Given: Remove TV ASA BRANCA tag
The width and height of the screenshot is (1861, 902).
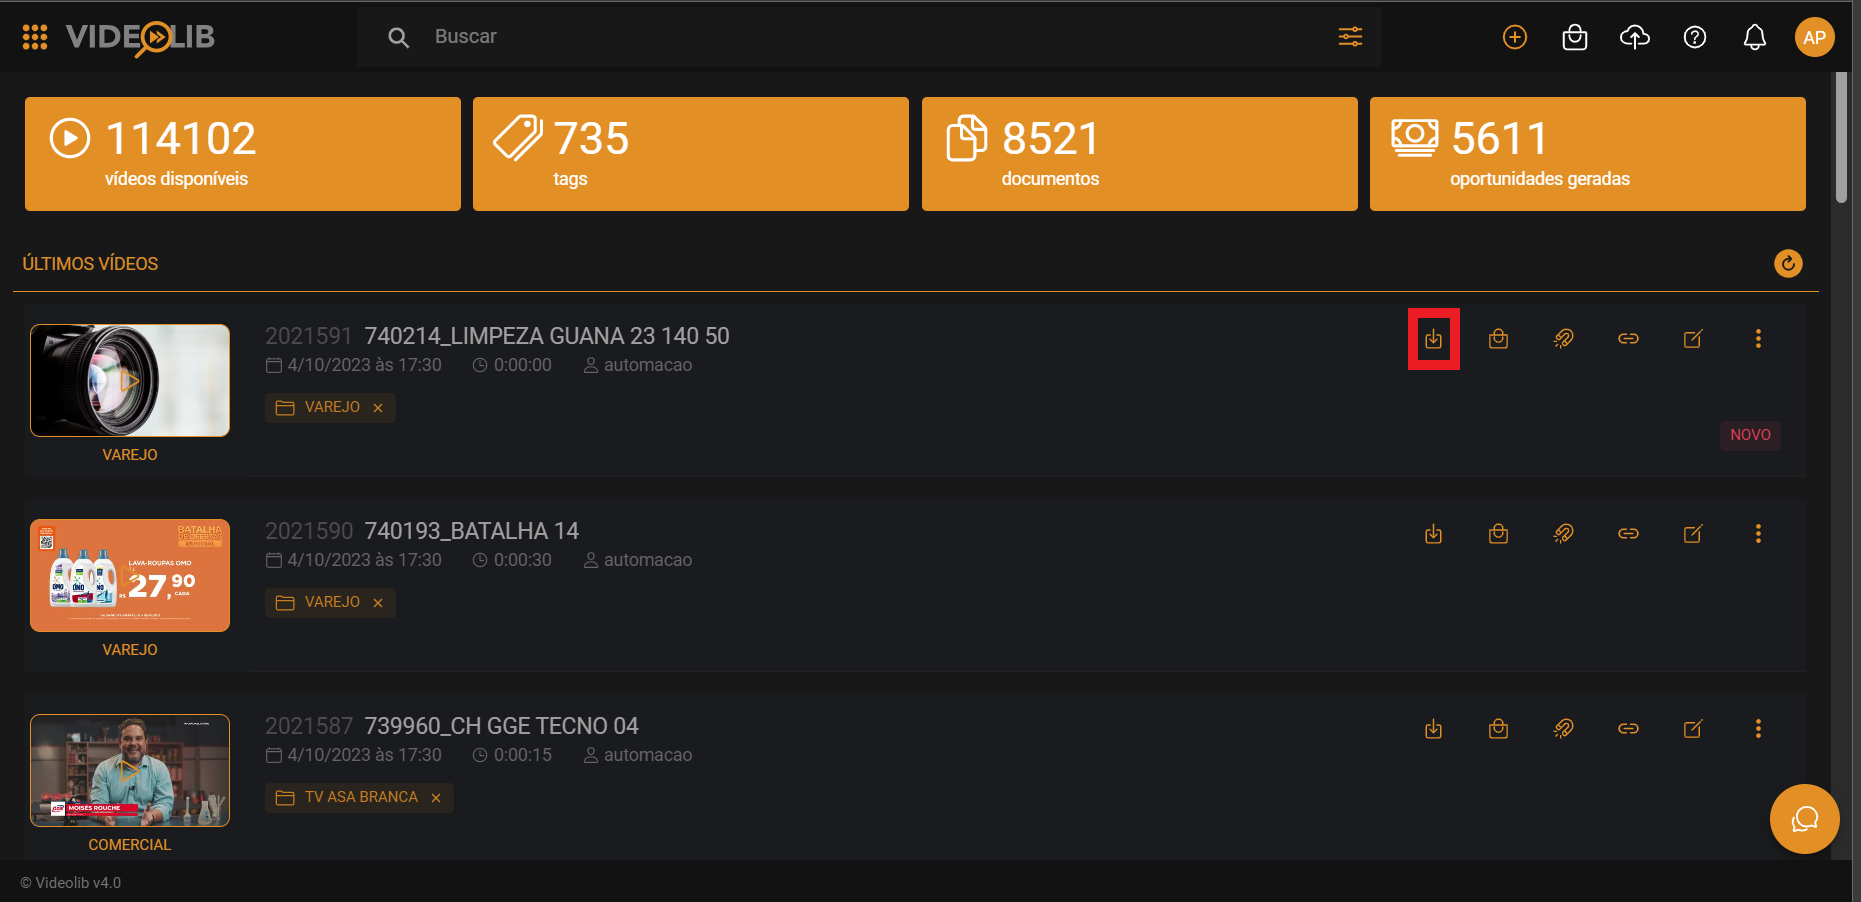Looking at the screenshot, I should (436, 798).
